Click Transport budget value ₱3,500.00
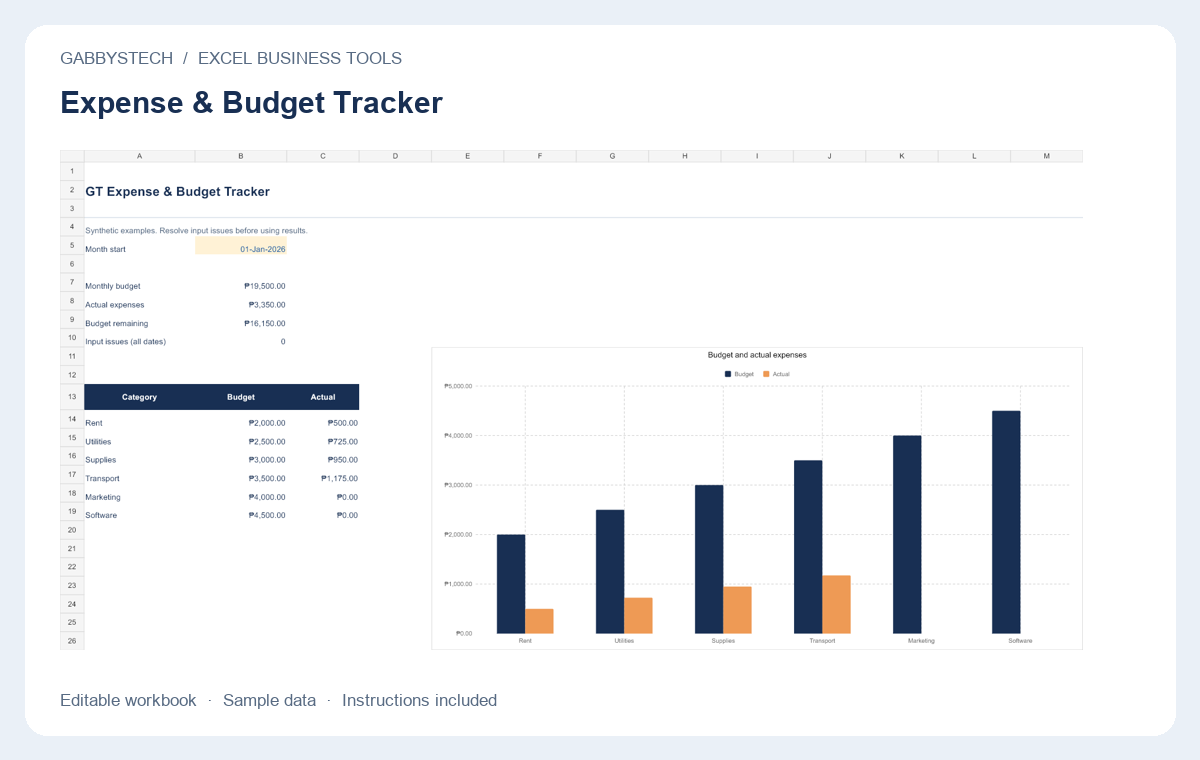This screenshot has width=1200, height=760. (267, 478)
